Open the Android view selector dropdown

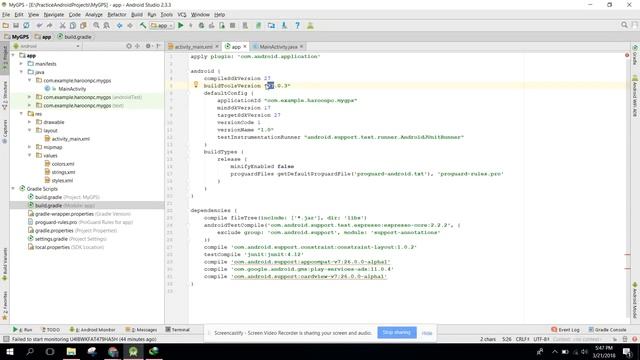click(47, 46)
